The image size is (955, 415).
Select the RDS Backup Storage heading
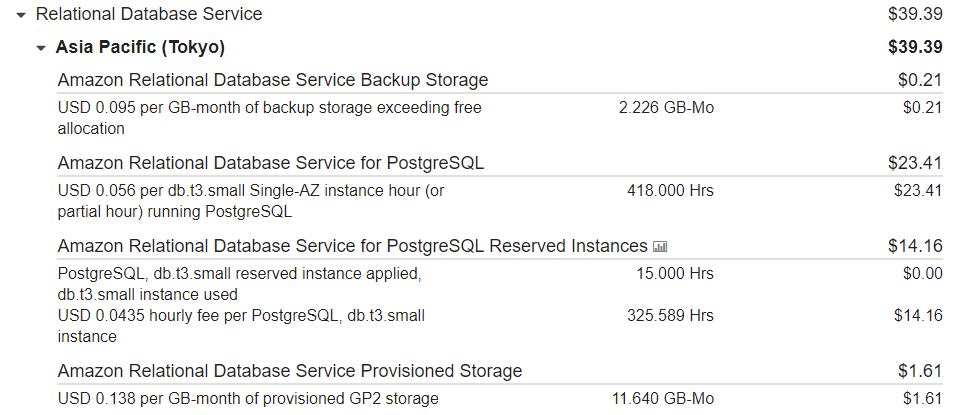click(273, 80)
